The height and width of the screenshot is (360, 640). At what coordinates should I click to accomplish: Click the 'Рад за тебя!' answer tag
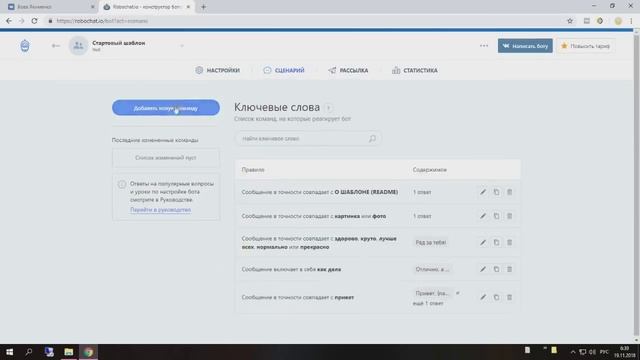click(431, 242)
